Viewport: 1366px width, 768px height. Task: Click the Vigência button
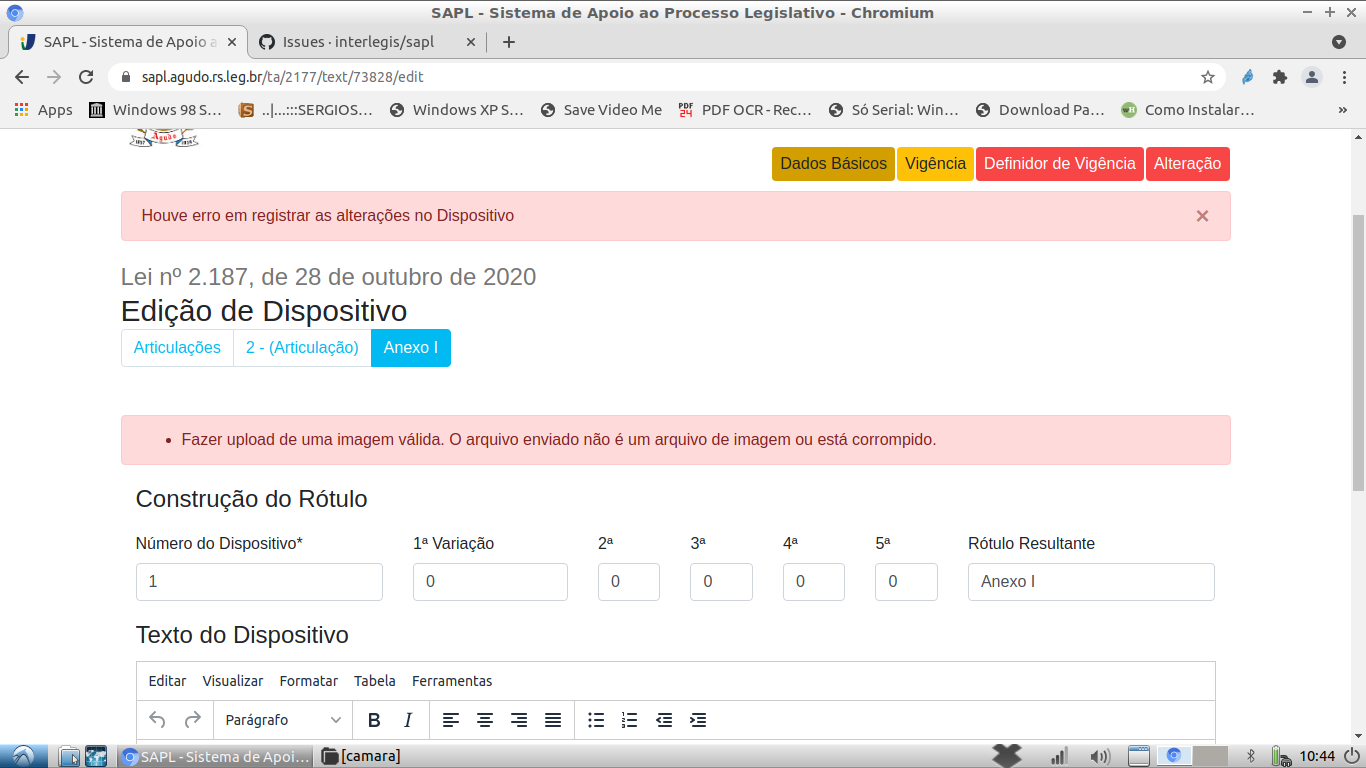click(x=935, y=164)
